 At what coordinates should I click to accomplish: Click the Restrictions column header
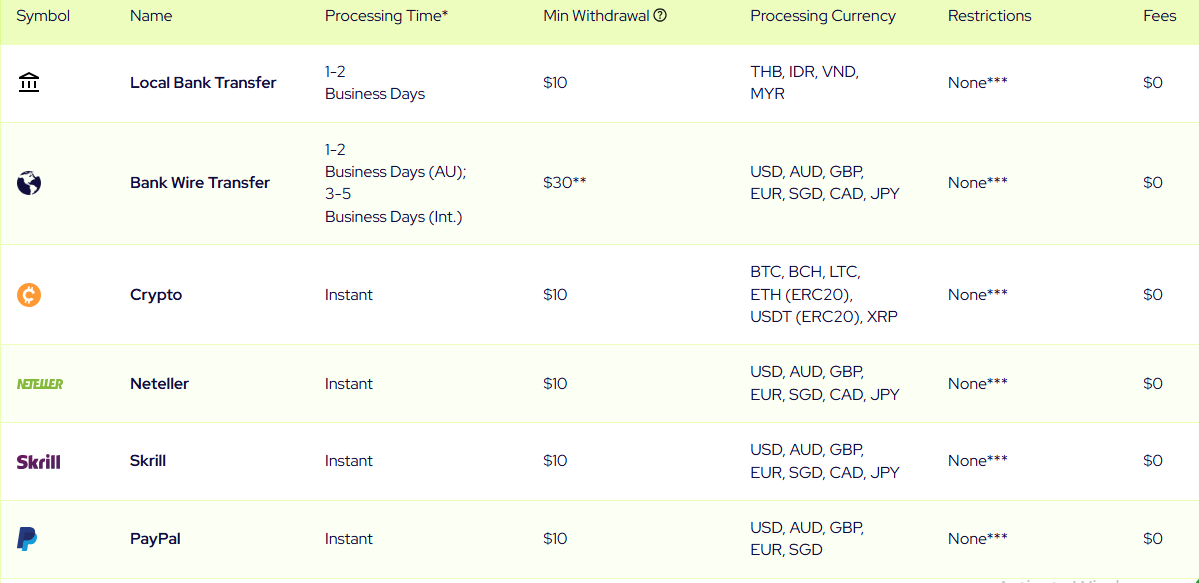click(989, 16)
